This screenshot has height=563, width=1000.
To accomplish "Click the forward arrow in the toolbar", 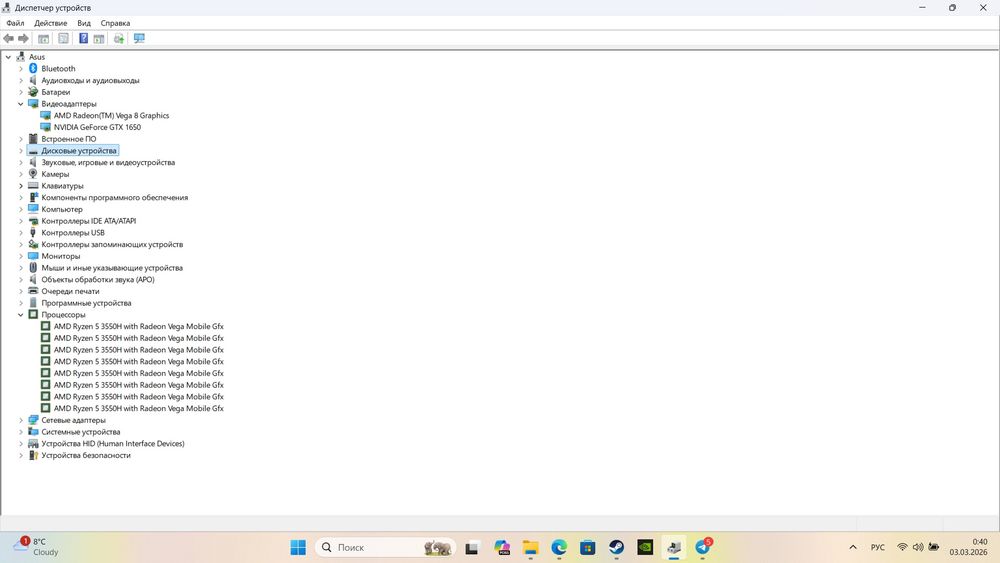I will pyautogui.click(x=24, y=38).
